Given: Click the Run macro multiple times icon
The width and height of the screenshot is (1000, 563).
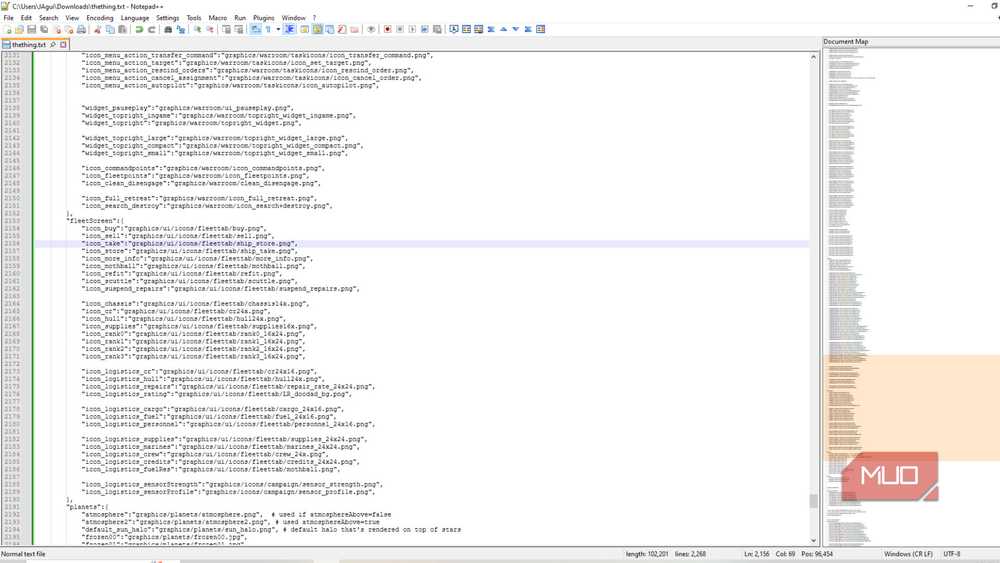Looking at the screenshot, I should (424, 29).
